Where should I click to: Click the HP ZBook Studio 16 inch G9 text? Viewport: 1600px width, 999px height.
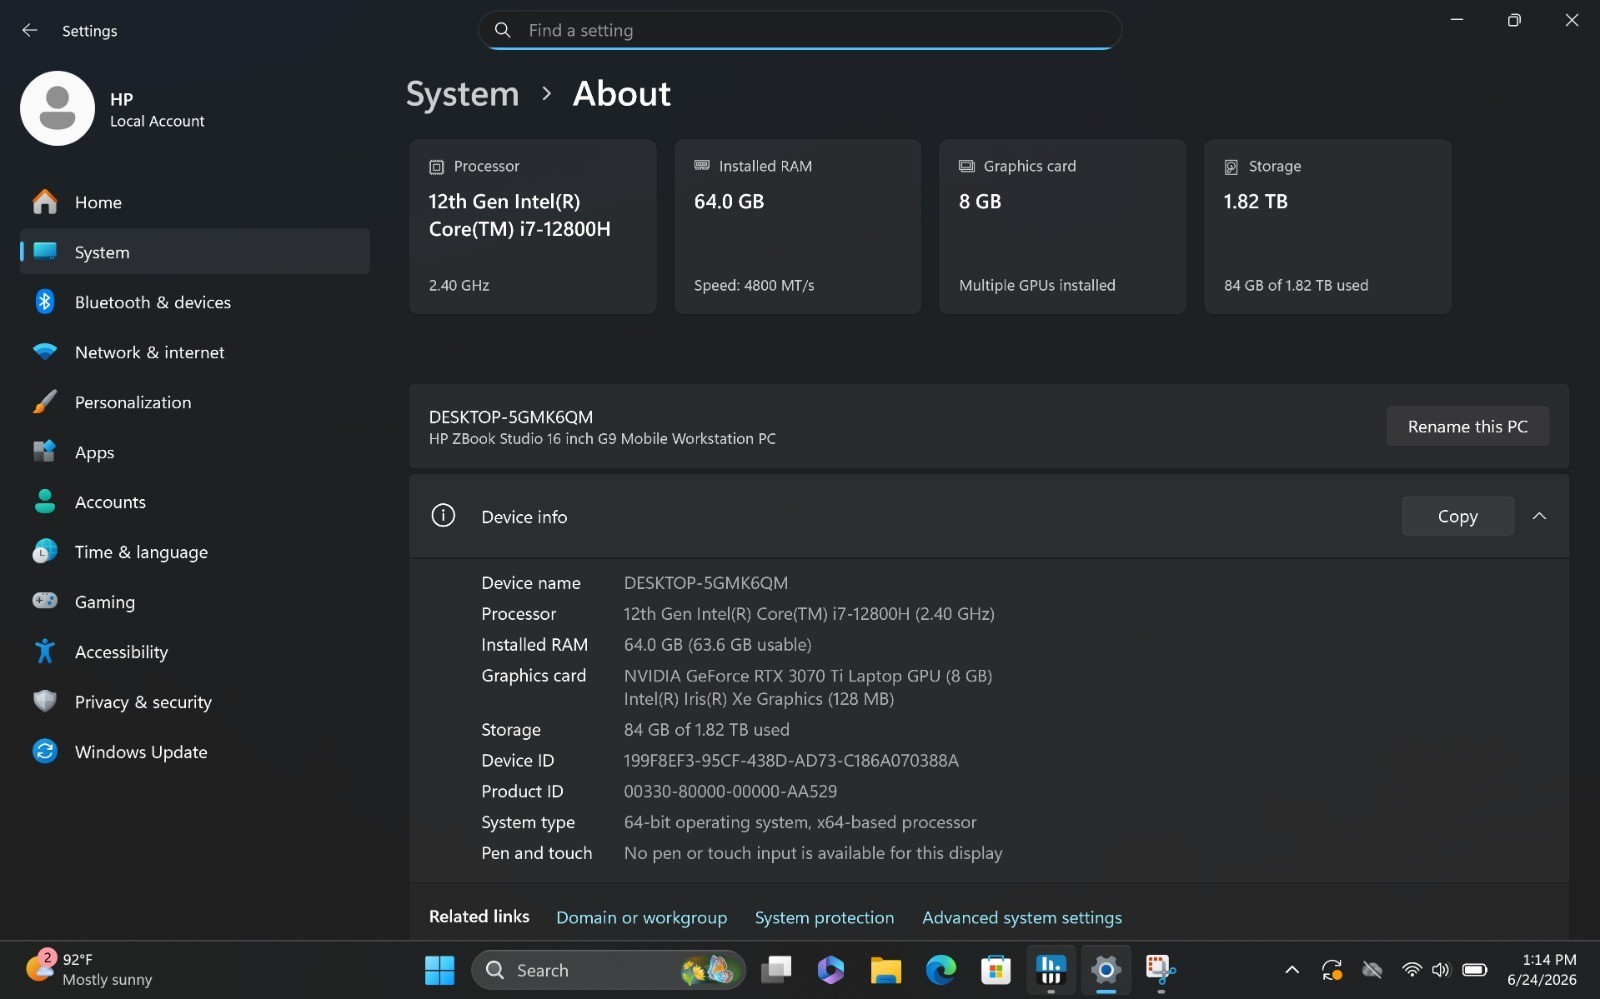[x=602, y=439]
